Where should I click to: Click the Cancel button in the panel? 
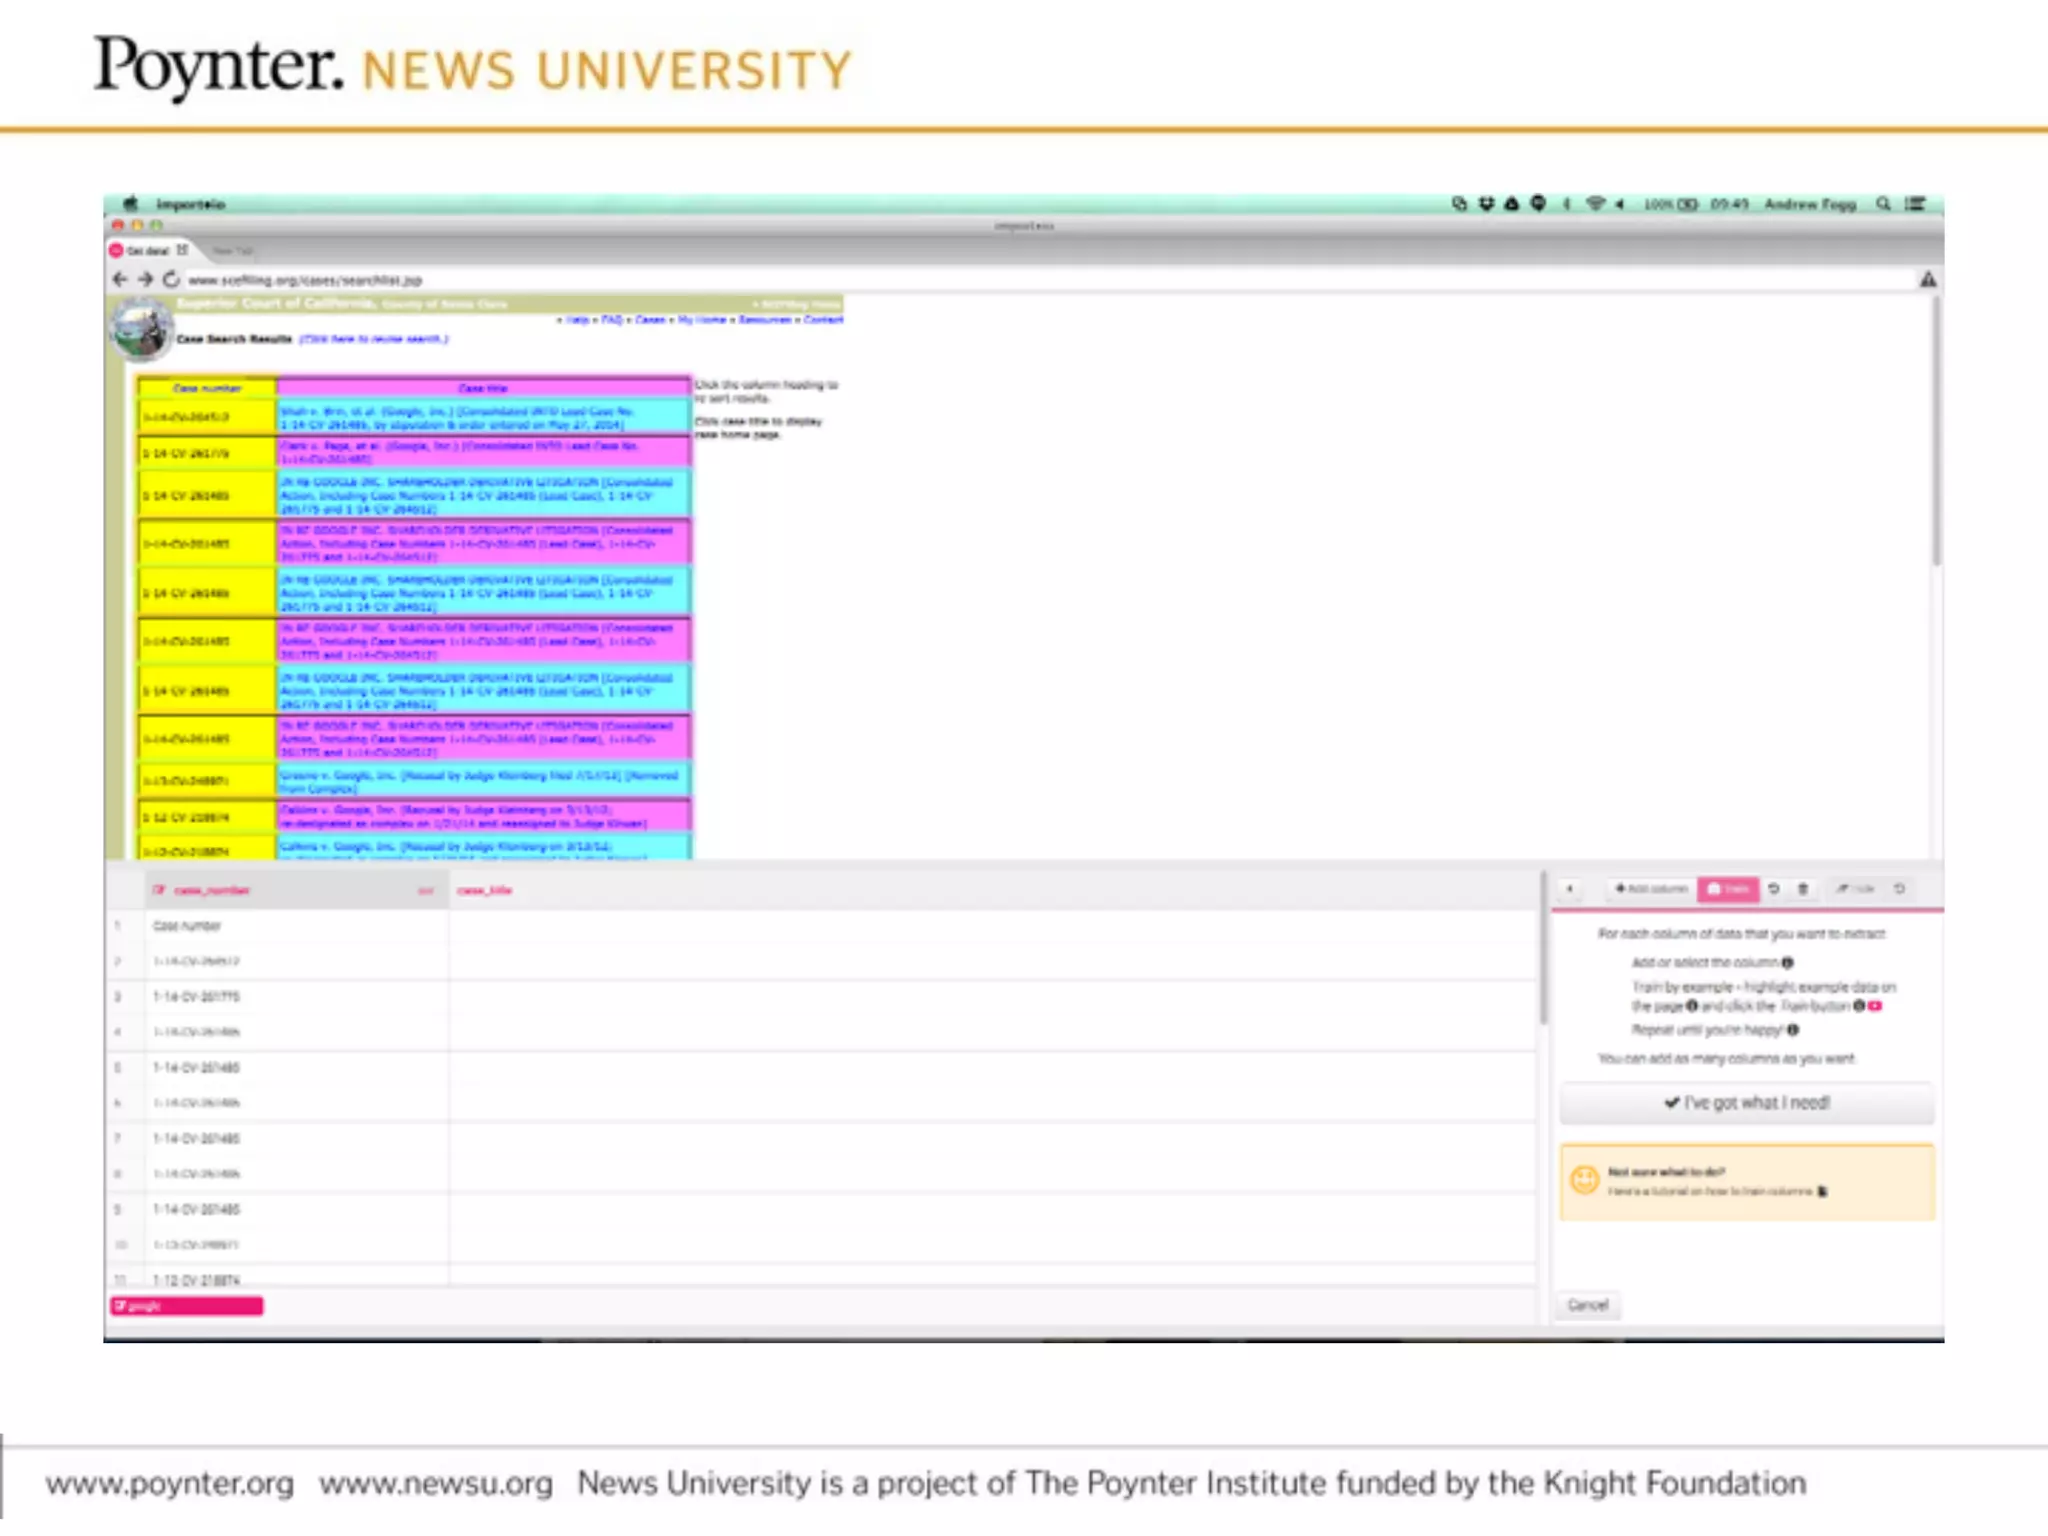(x=1588, y=1305)
